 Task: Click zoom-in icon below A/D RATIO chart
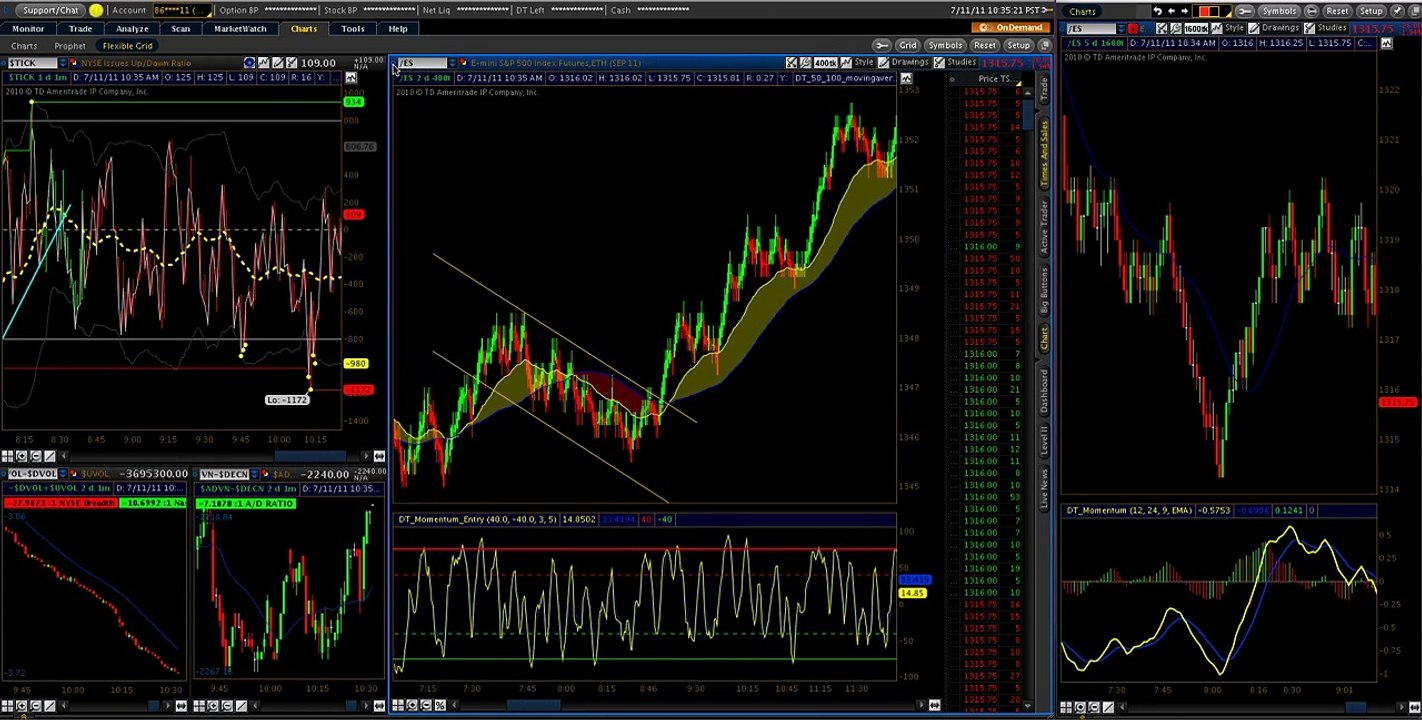point(213,705)
